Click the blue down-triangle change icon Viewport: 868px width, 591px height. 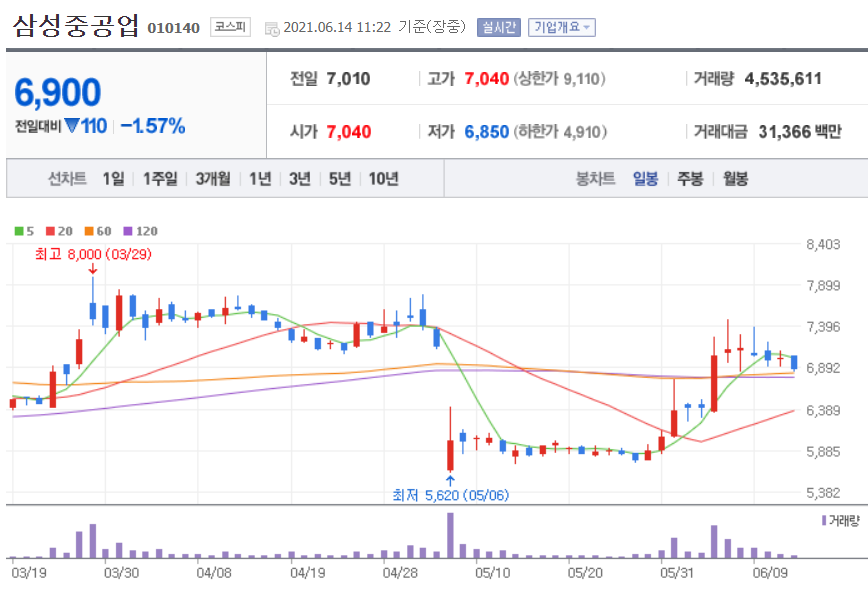(72, 126)
